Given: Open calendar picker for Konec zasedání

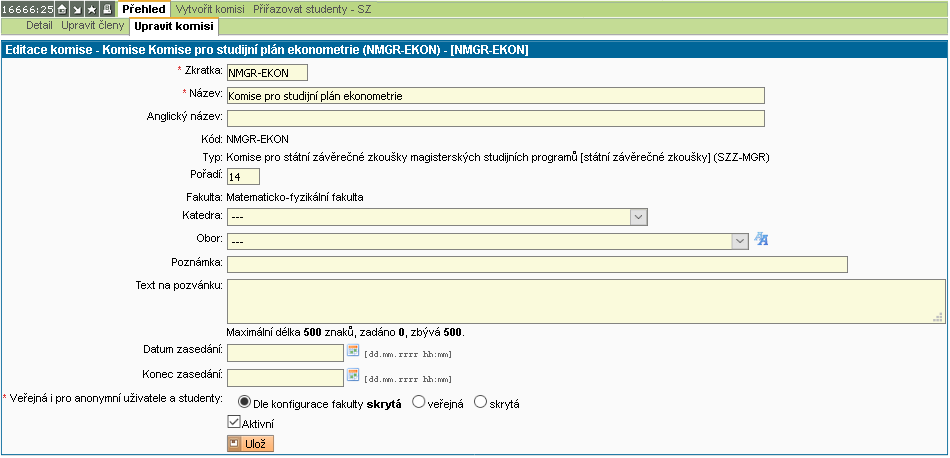Looking at the screenshot, I should pyautogui.click(x=352, y=376).
